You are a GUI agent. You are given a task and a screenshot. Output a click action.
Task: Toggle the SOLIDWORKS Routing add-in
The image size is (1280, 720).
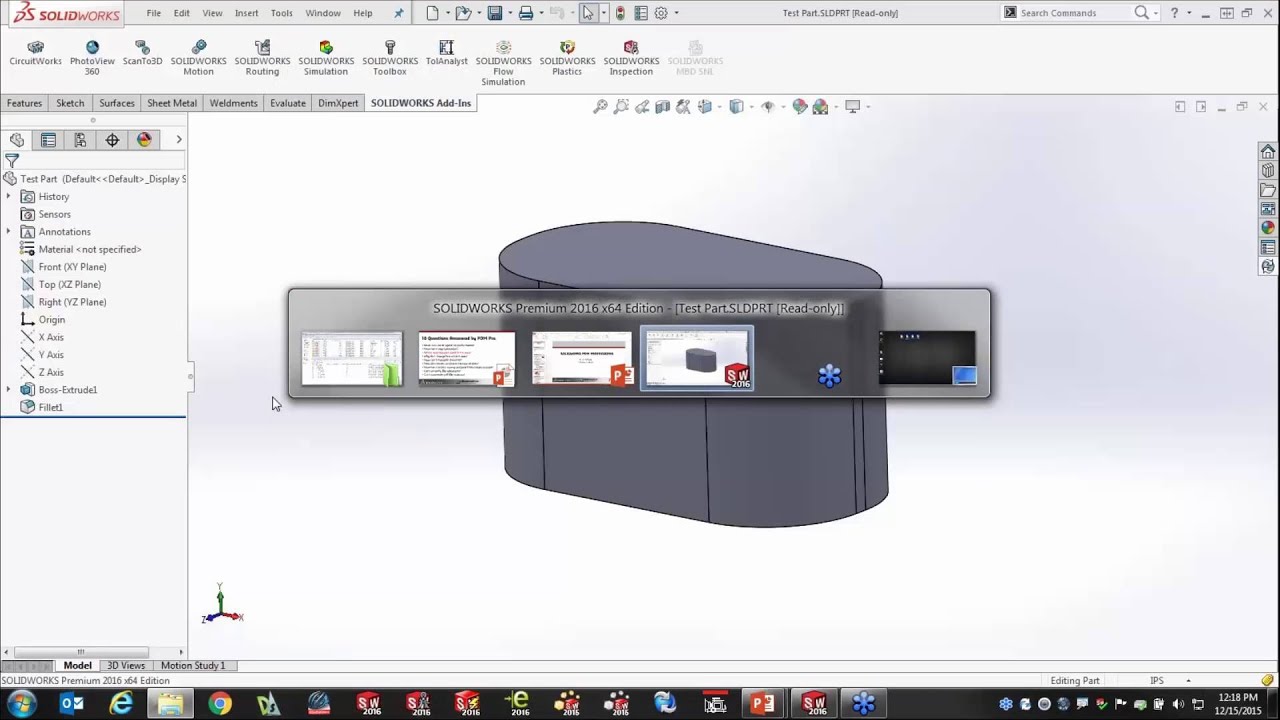(262, 59)
